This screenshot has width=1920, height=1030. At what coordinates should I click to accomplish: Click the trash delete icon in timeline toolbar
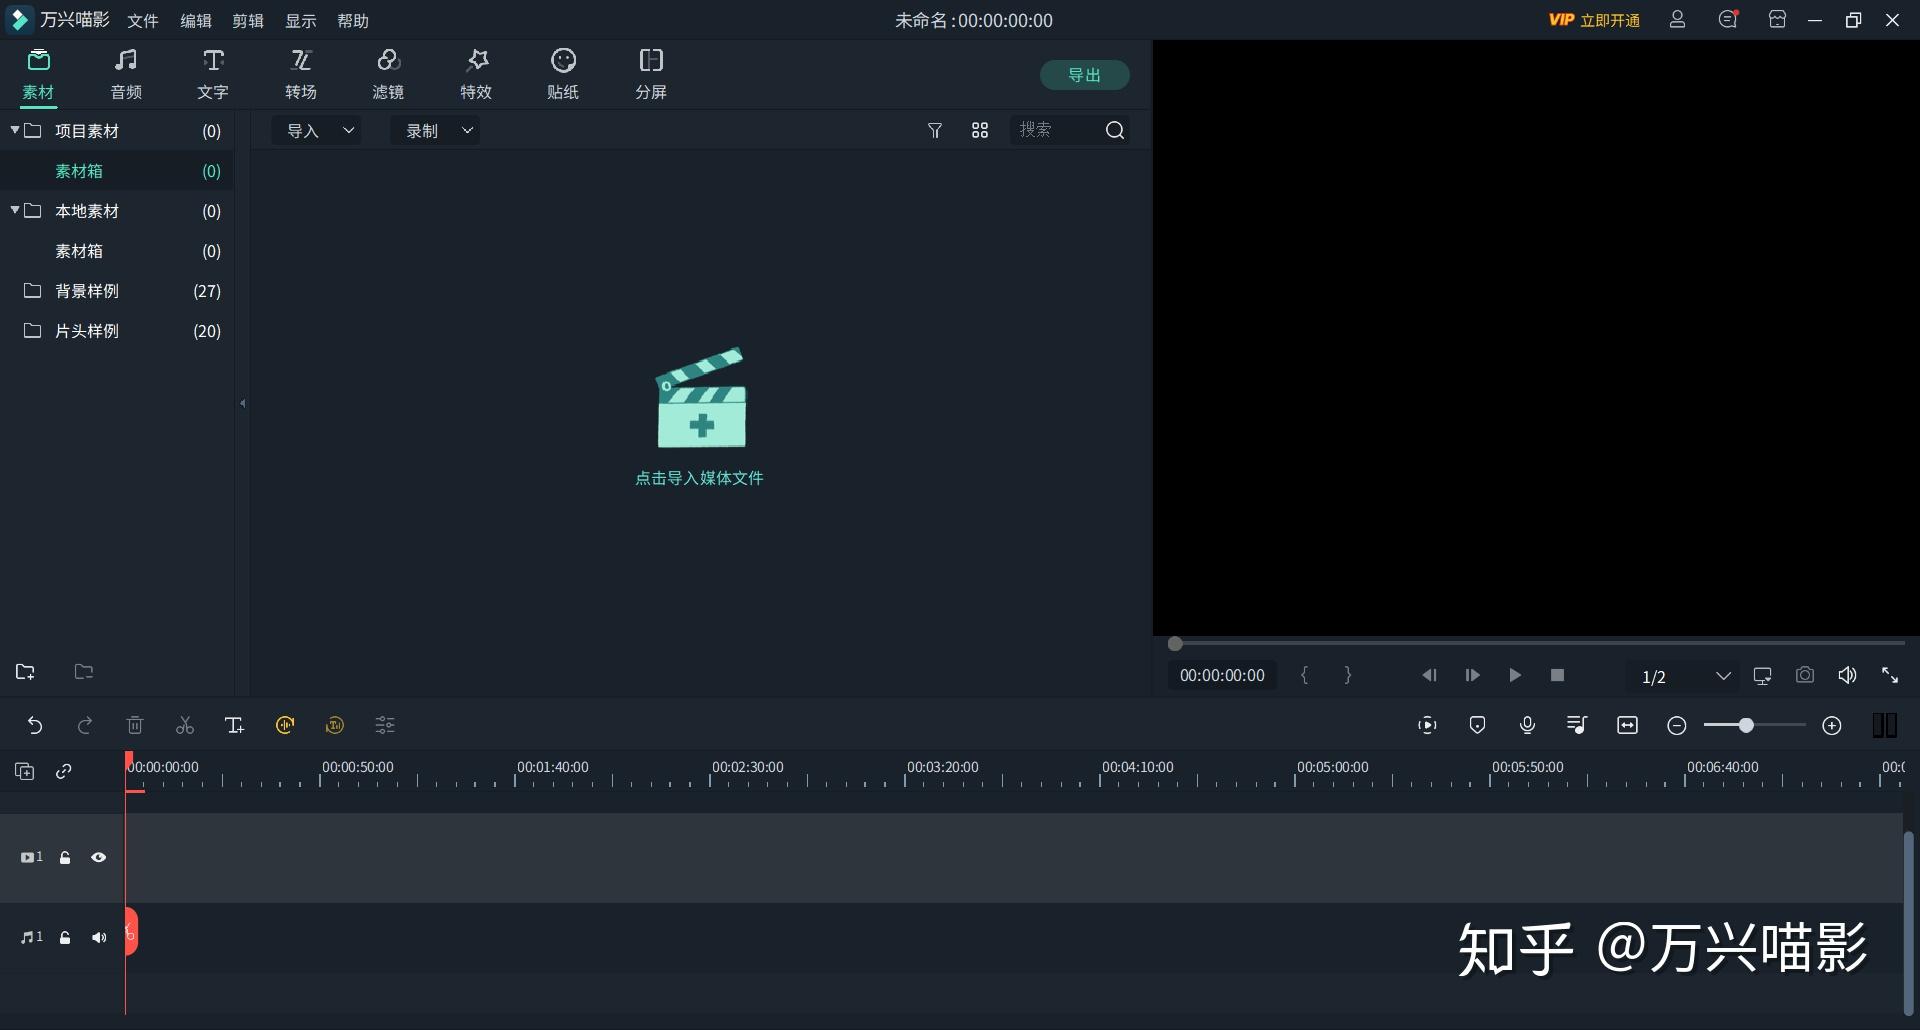(135, 725)
